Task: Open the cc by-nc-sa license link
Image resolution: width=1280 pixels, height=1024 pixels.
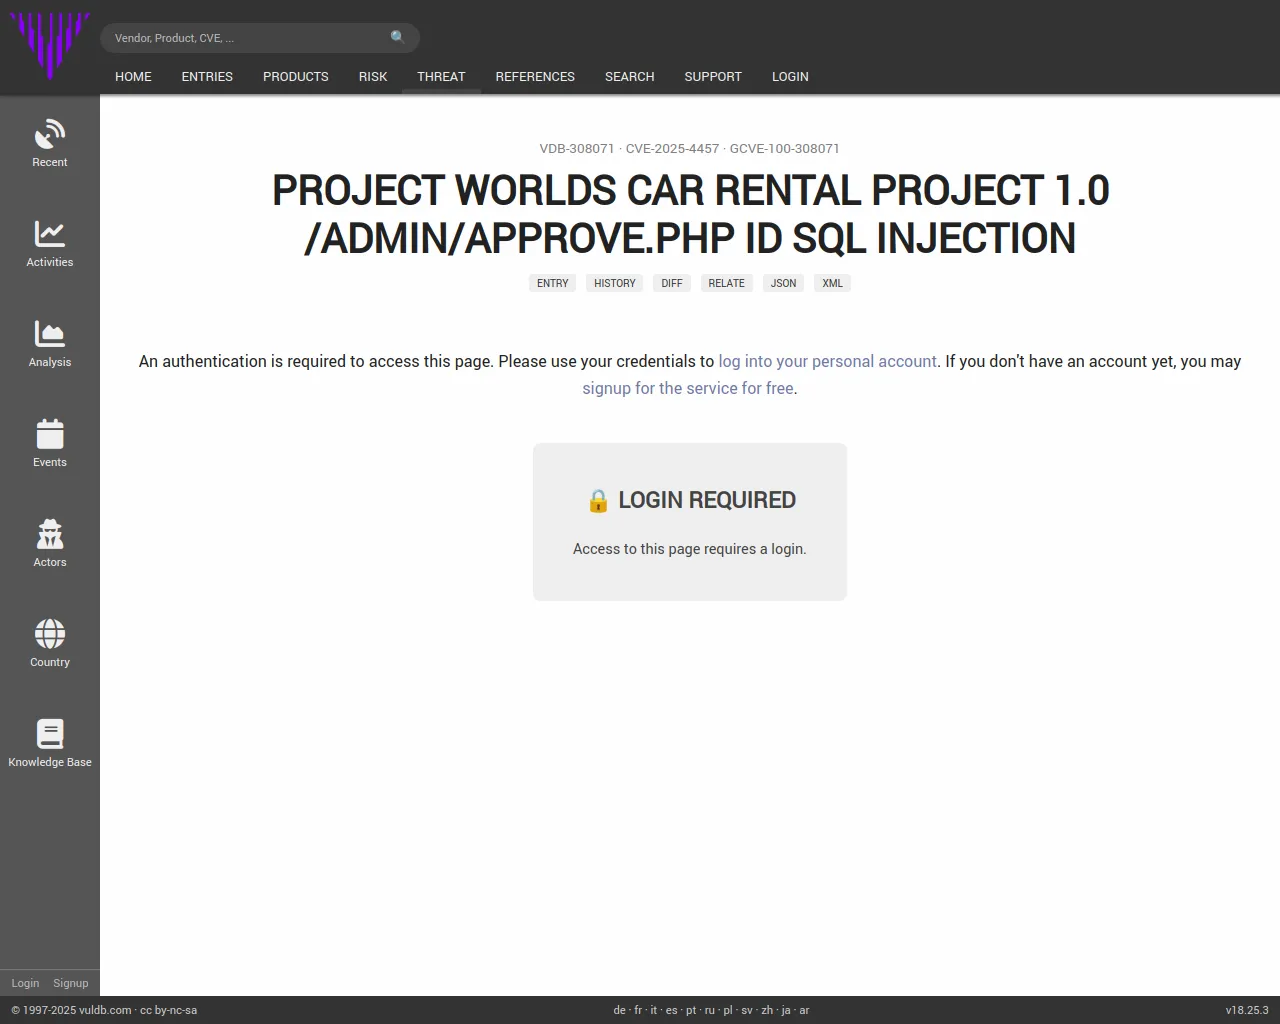Action: (x=168, y=1010)
